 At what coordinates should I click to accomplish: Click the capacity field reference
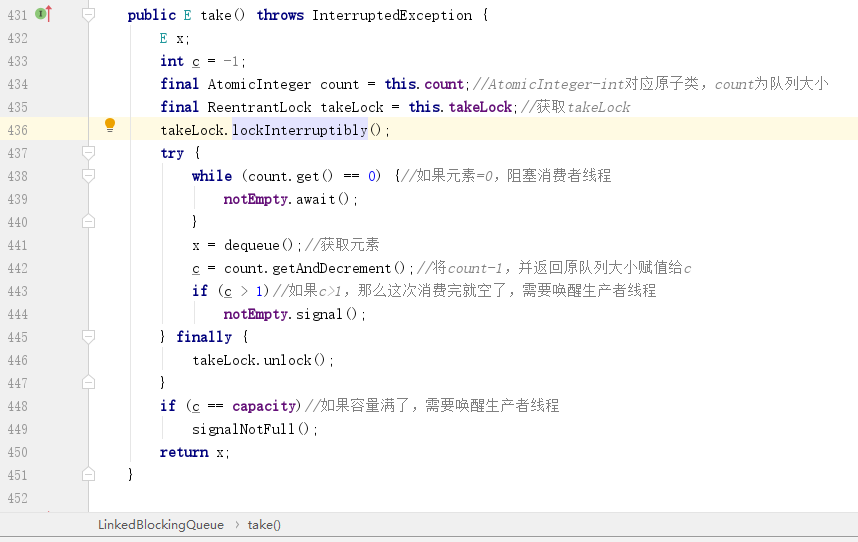264,406
